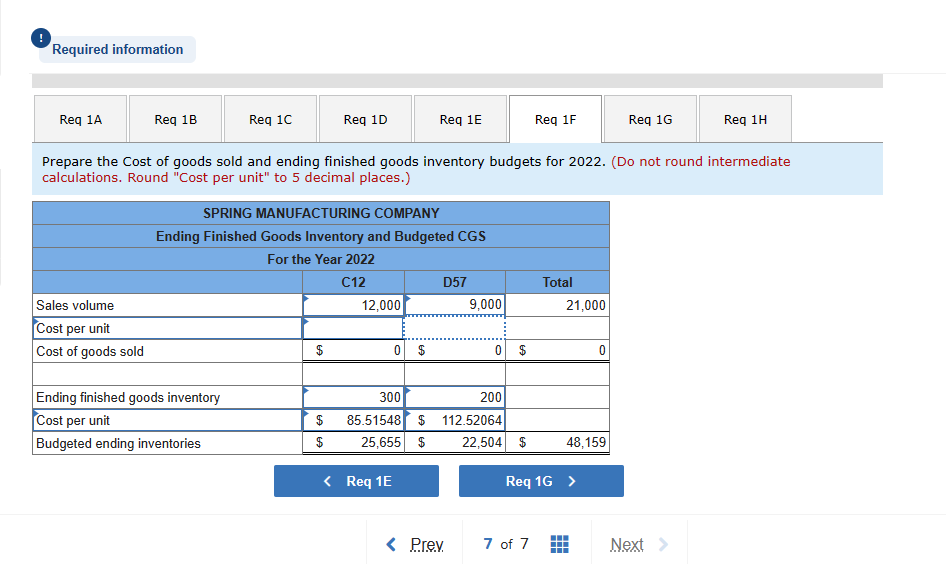Viewport: 946px width, 572px height.
Task: Click the total sales volume 21,000 cell
Action: coord(557,305)
